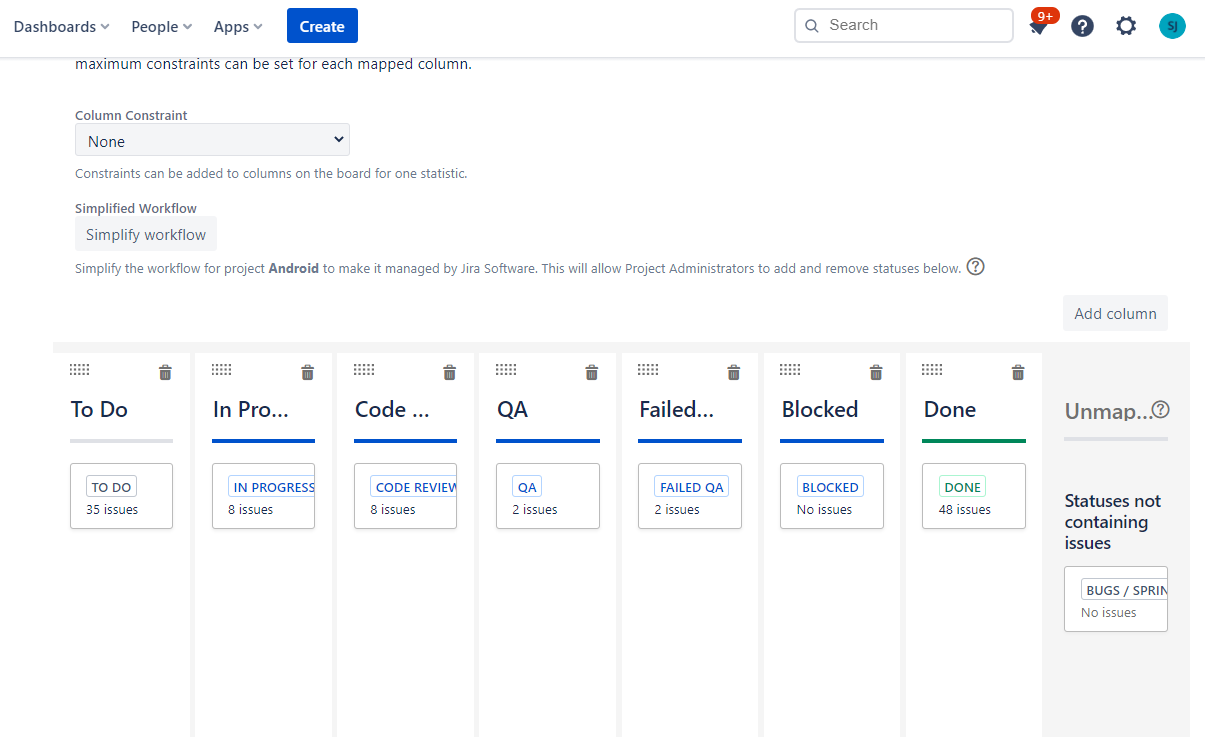Click the Simplify workflow button

tap(146, 234)
